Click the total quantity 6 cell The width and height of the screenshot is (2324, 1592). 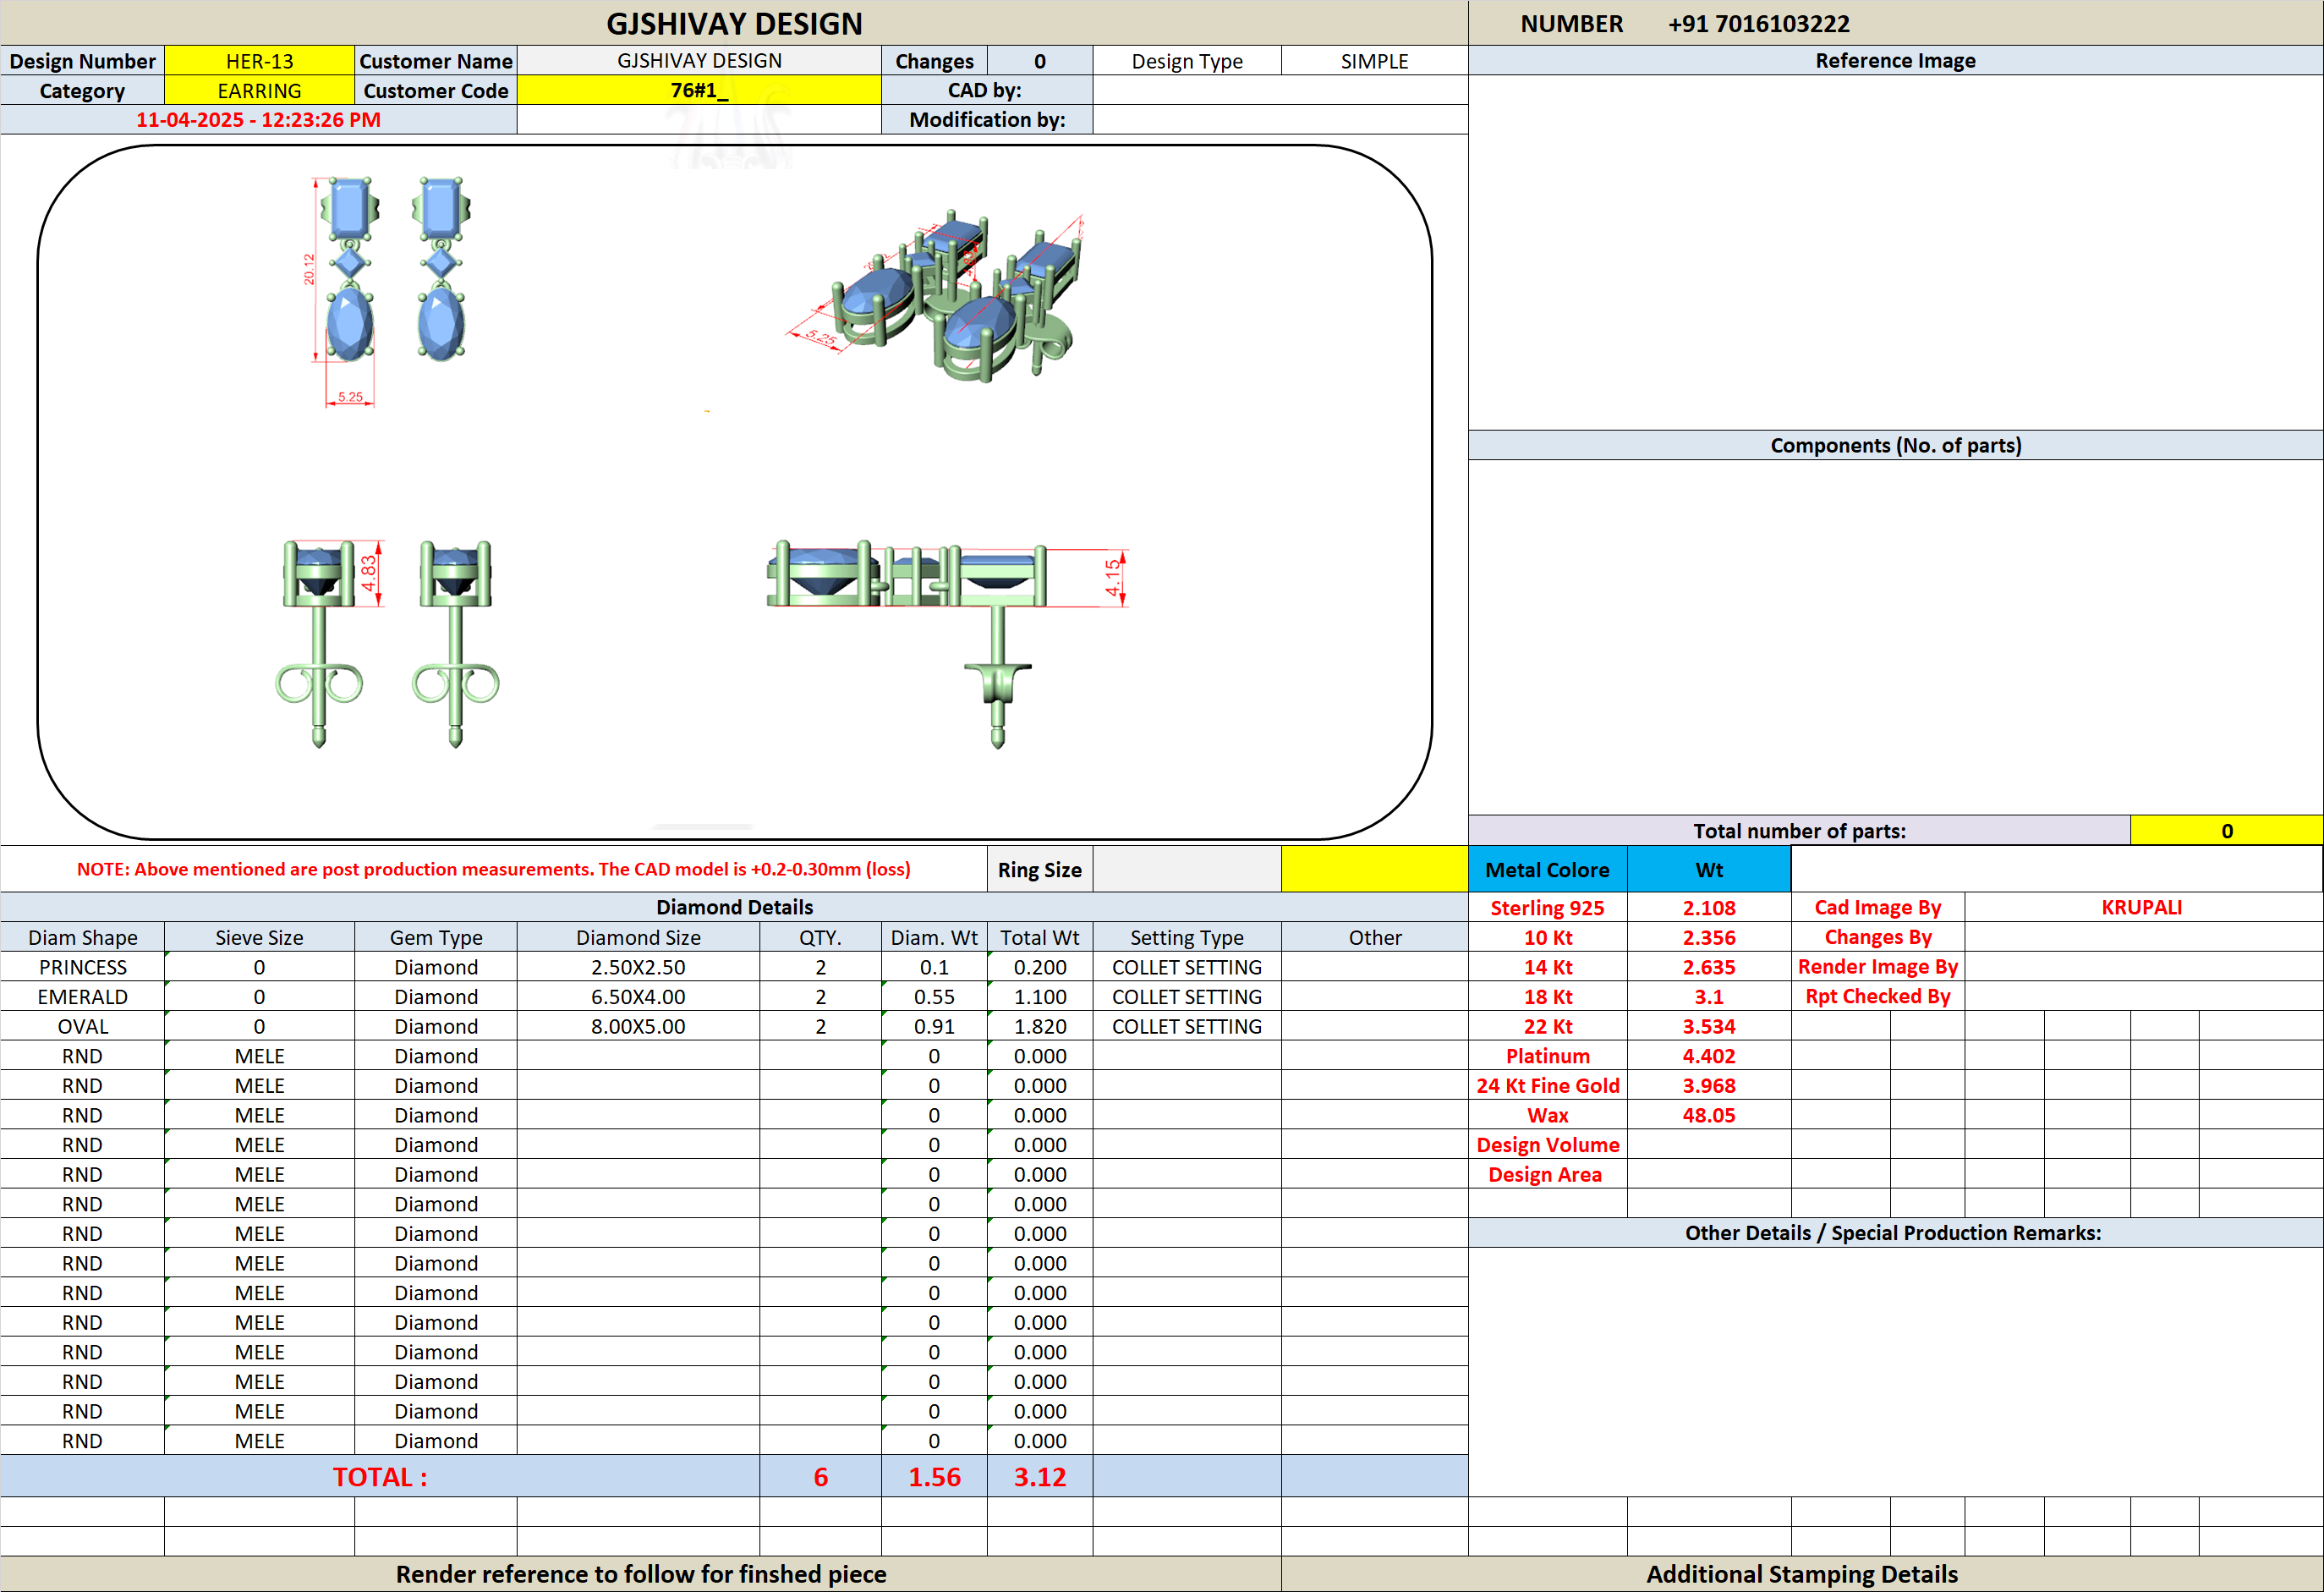click(x=820, y=1477)
